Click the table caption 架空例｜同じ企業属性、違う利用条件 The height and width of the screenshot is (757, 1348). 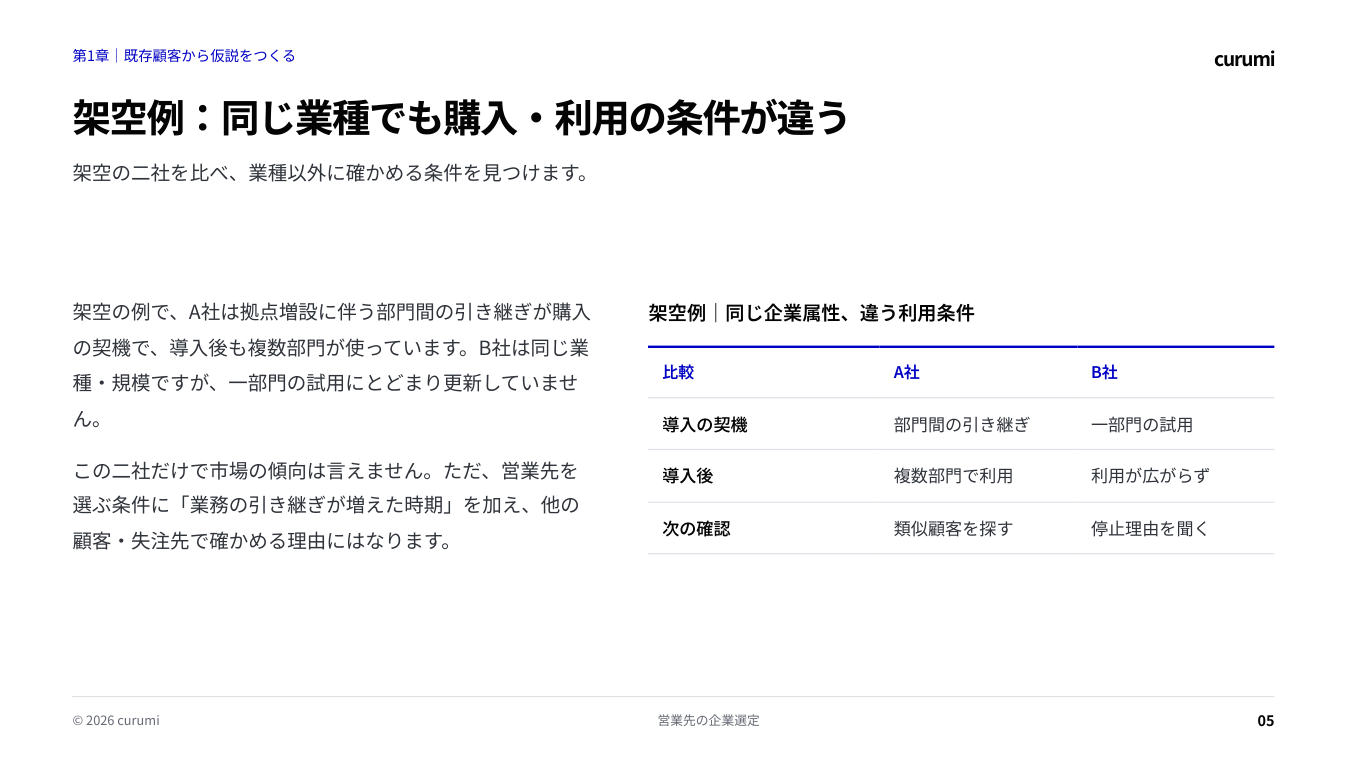(811, 313)
